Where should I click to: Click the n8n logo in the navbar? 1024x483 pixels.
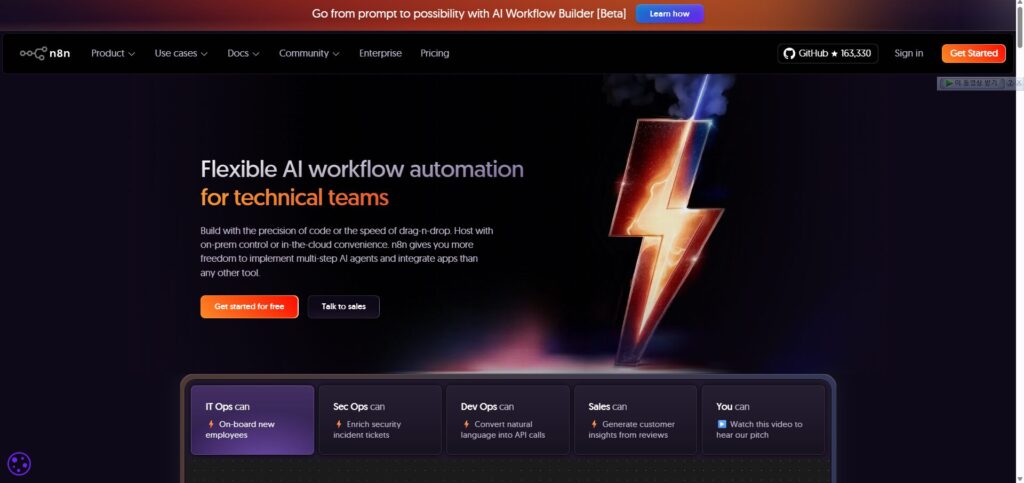click(47, 53)
